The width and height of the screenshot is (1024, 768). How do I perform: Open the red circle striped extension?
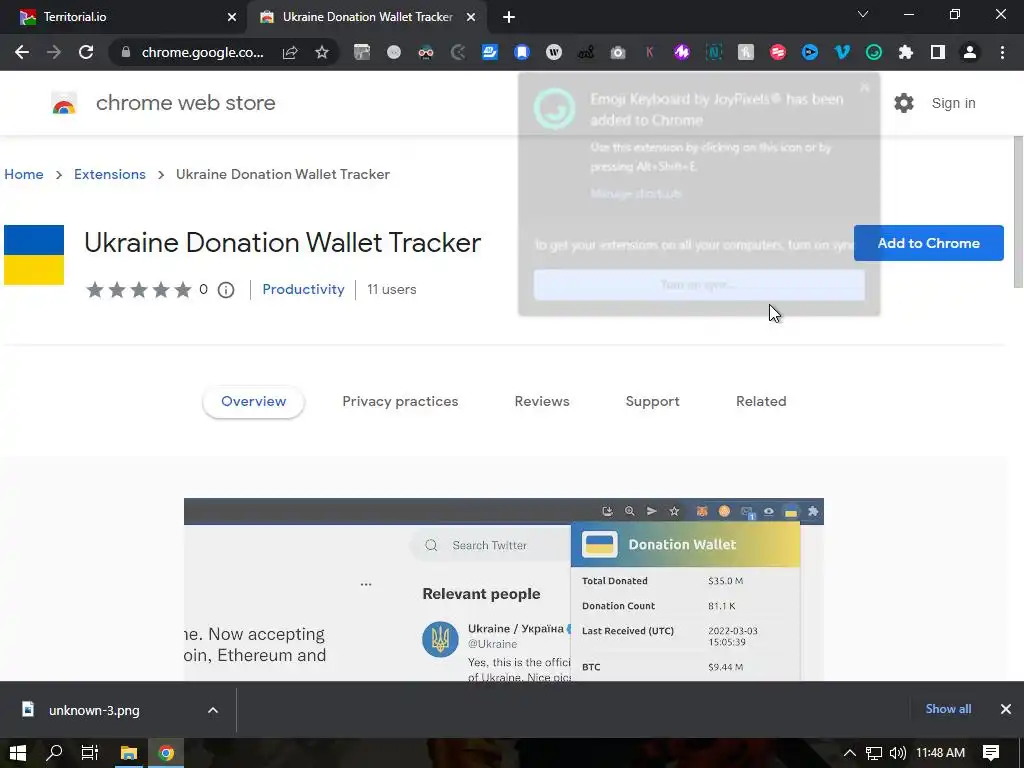(778, 52)
